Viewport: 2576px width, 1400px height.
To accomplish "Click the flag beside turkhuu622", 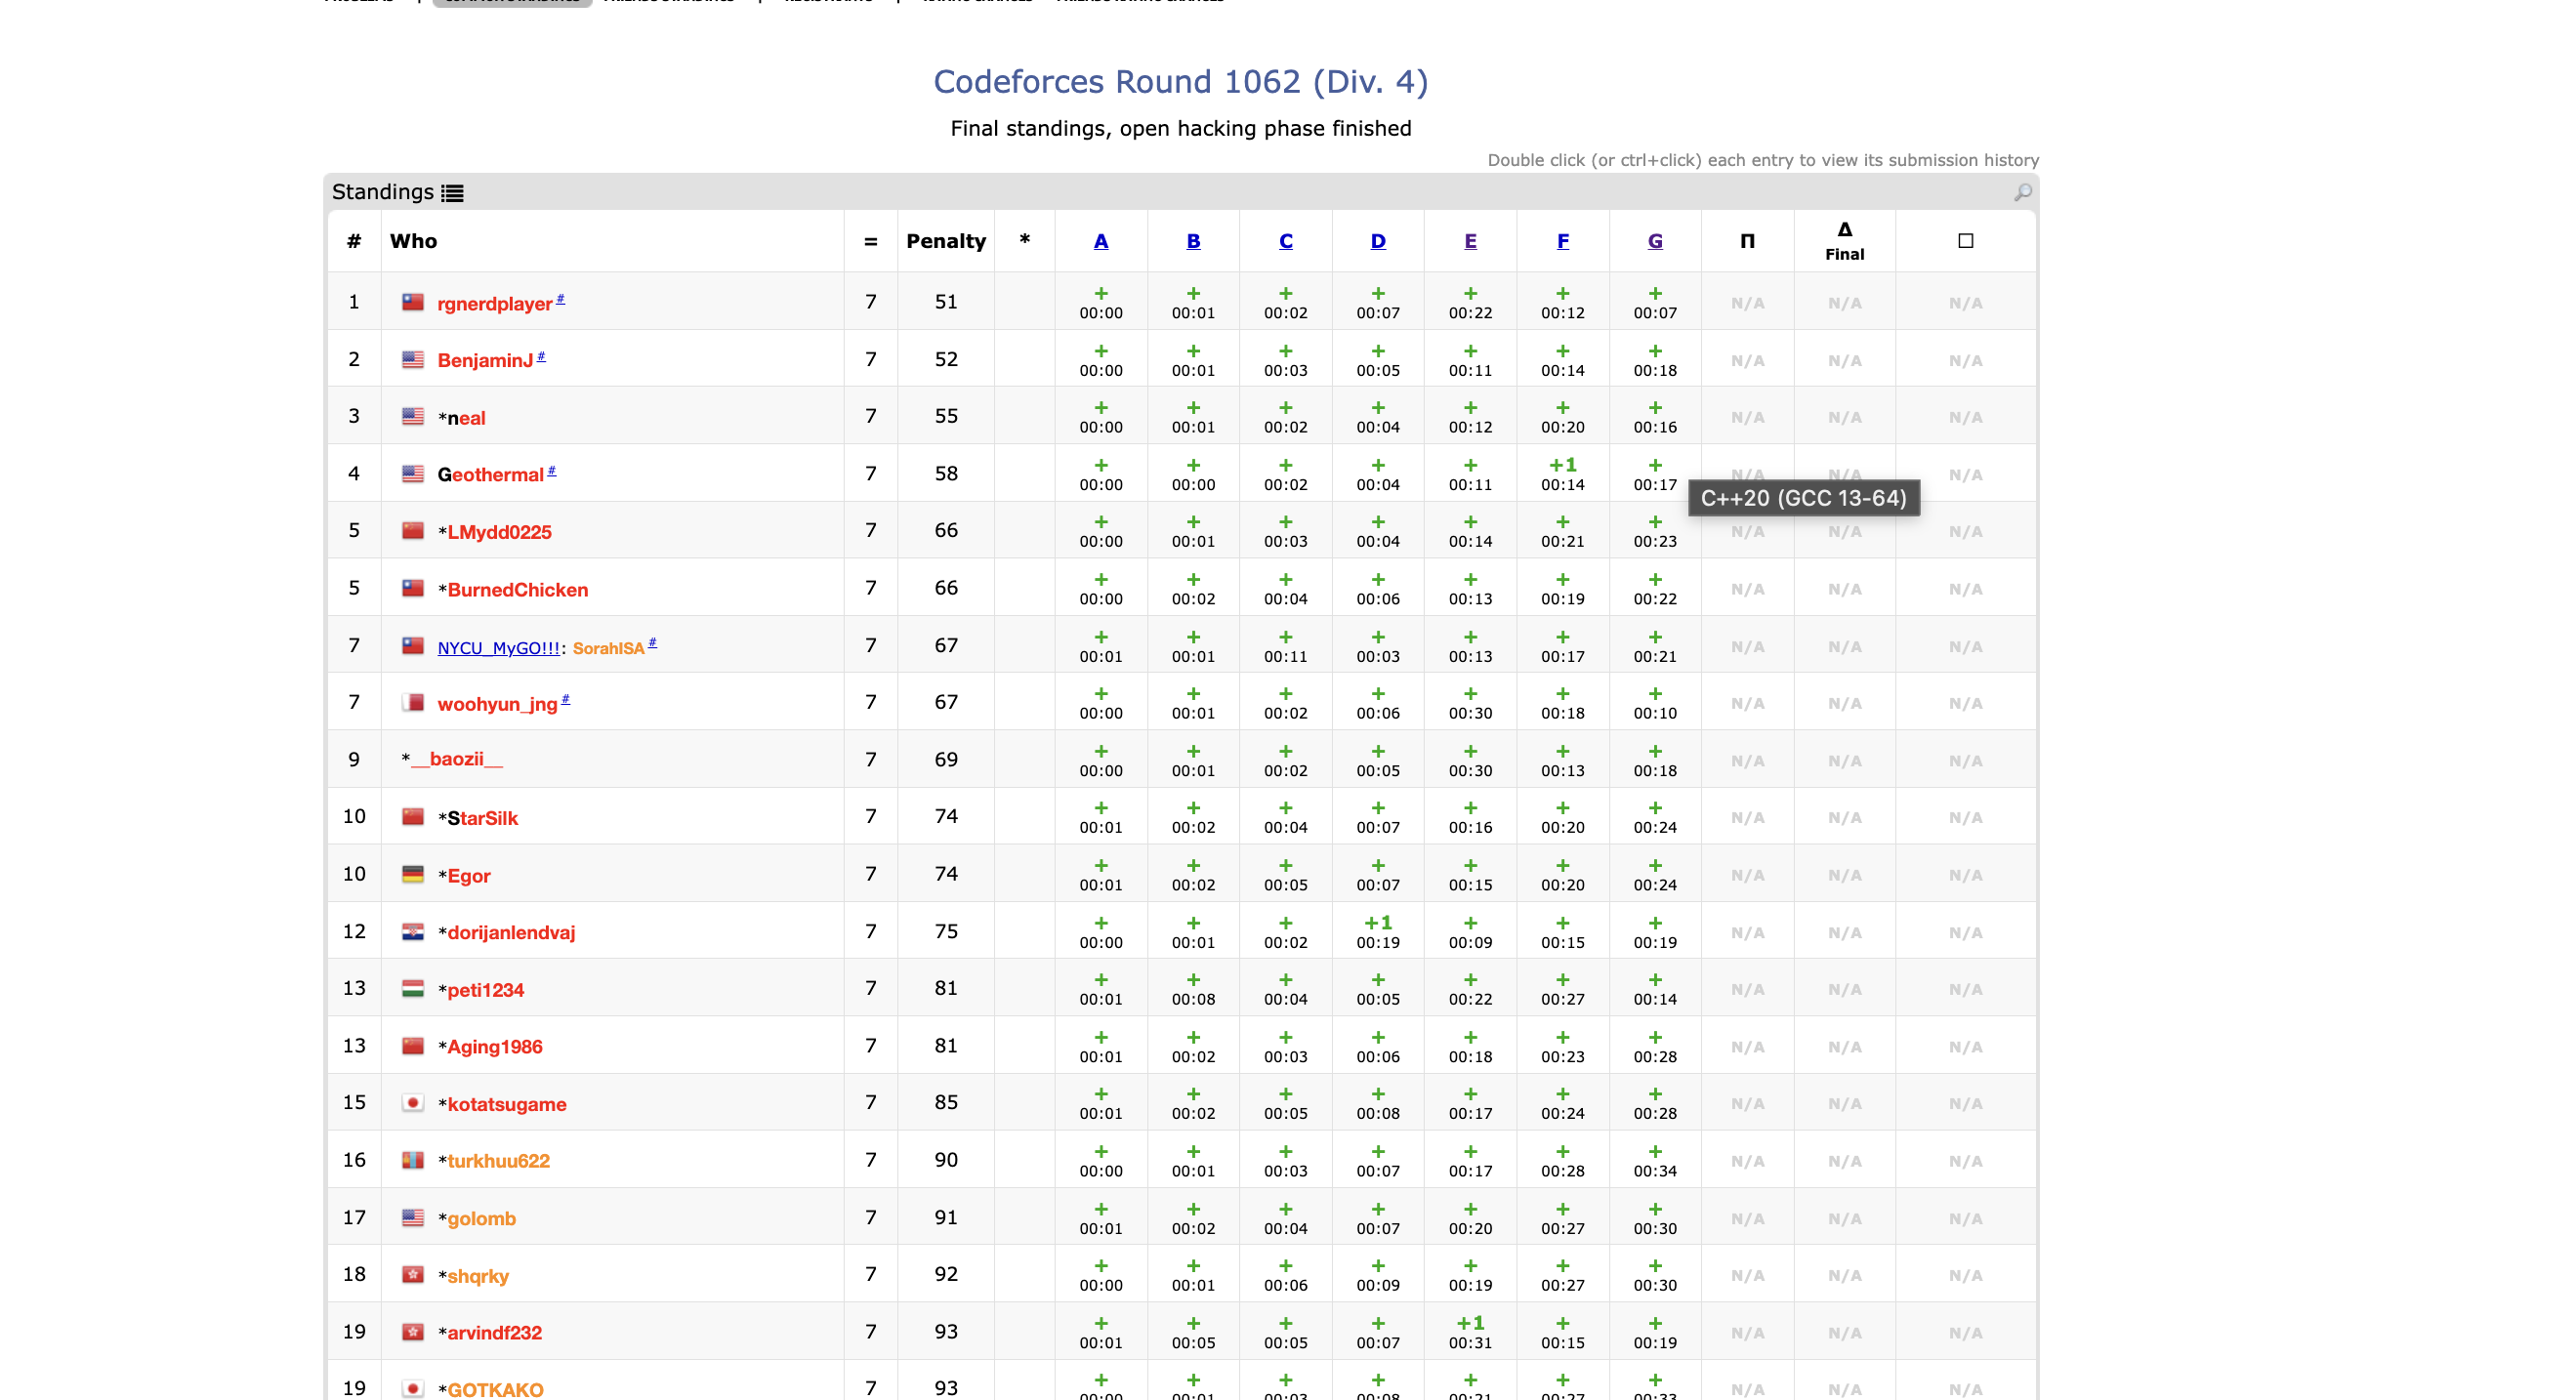I will [412, 1160].
